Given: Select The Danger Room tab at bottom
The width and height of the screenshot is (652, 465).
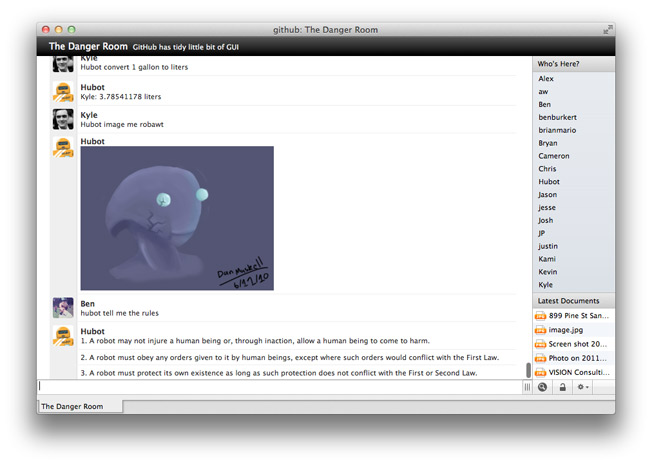Looking at the screenshot, I should click(x=80, y=406).
